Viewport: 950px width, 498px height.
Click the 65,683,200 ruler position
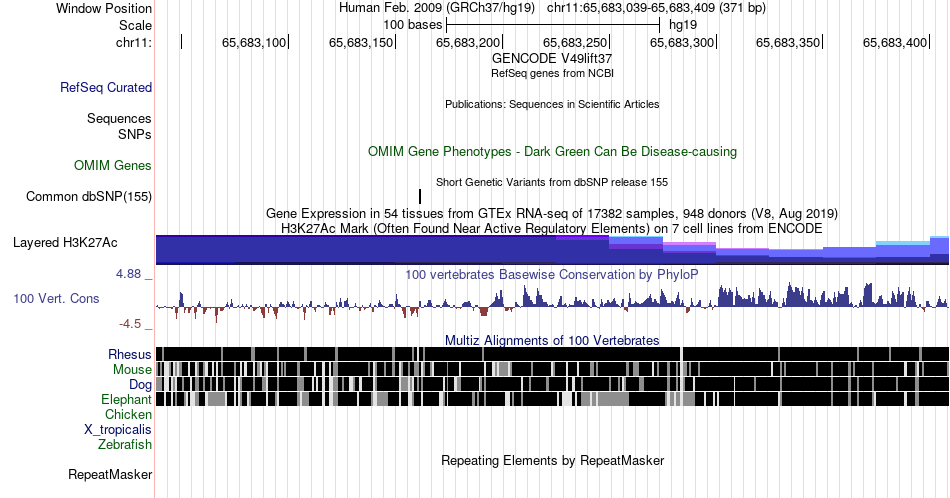(x=468, y=42)
